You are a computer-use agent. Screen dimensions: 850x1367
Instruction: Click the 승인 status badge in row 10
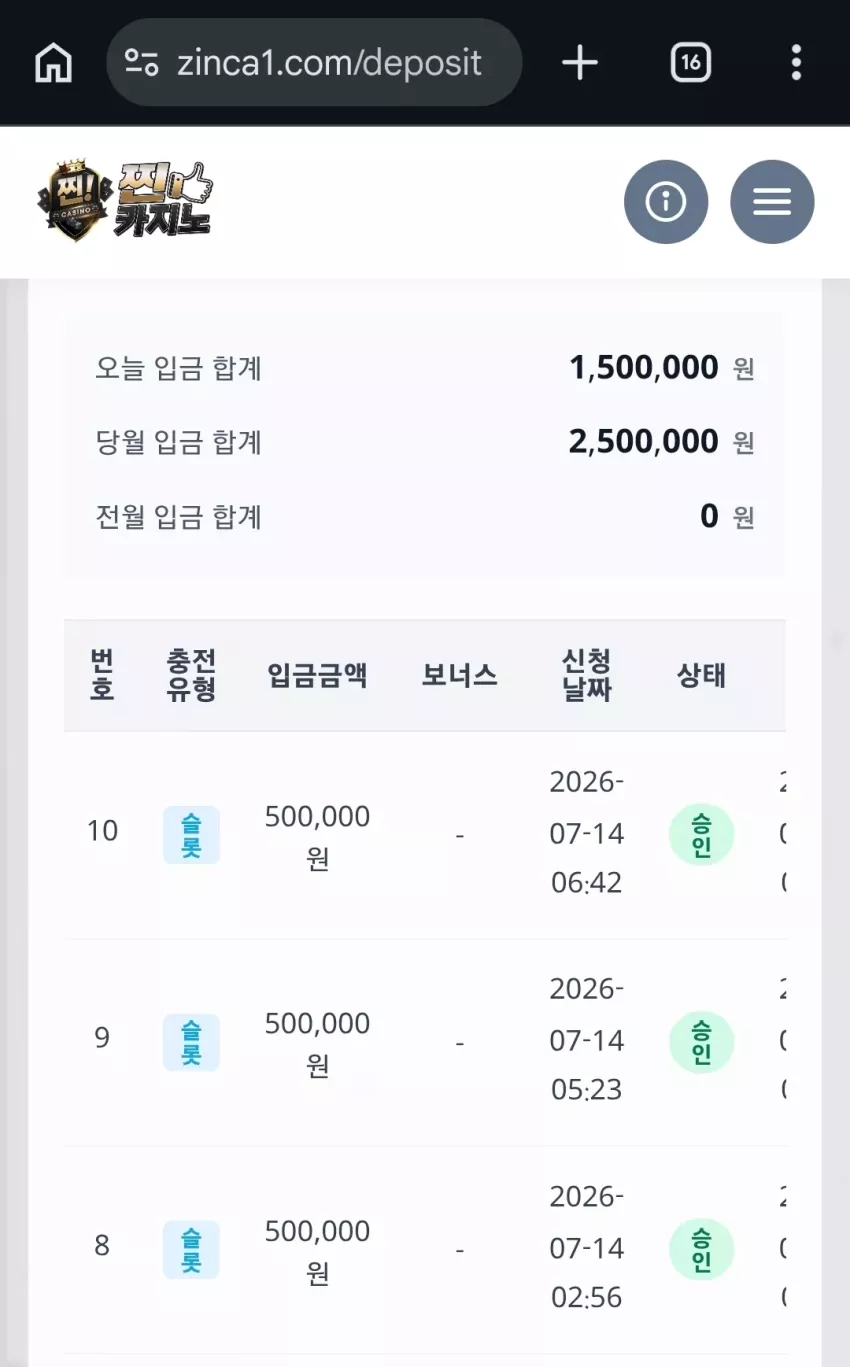click(702, 835)
